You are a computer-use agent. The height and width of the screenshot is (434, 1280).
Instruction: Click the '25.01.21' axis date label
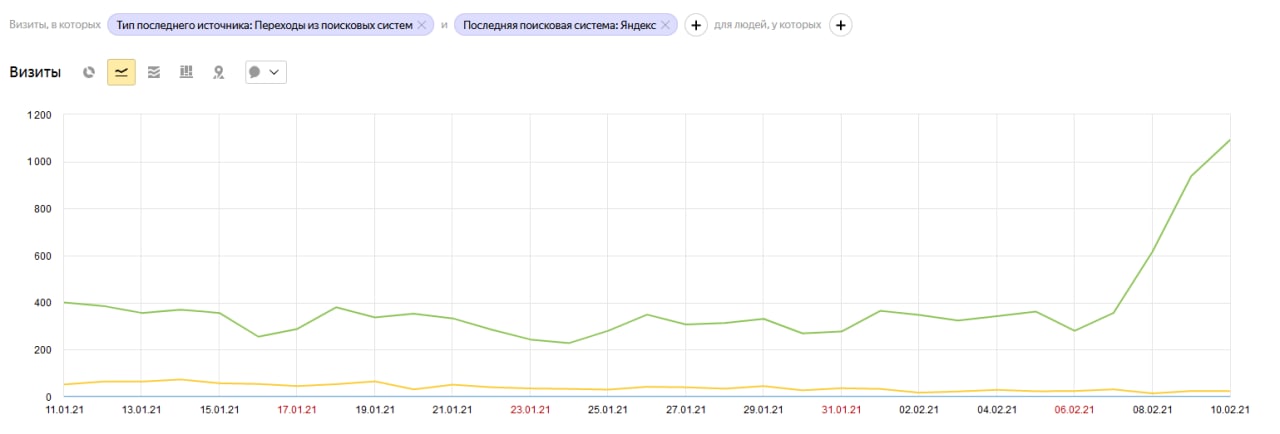[x=608, y=409]
